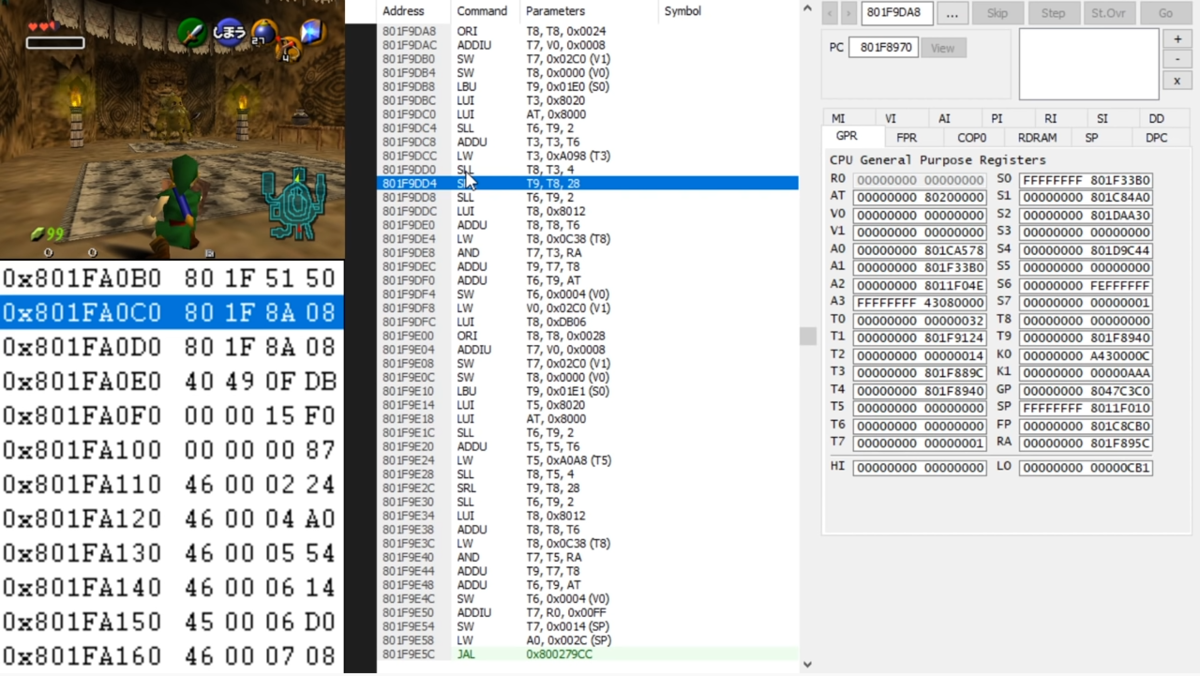Viewport: 1200px width, 676px height.
Task: Open the '...' address options button
Action: (x=952, y=13)
